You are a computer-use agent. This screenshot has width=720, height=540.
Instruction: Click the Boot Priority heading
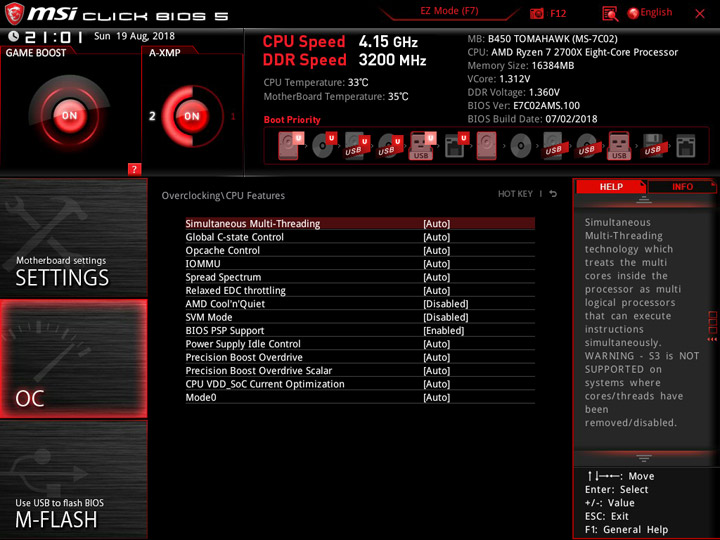[x=292, y=120]
